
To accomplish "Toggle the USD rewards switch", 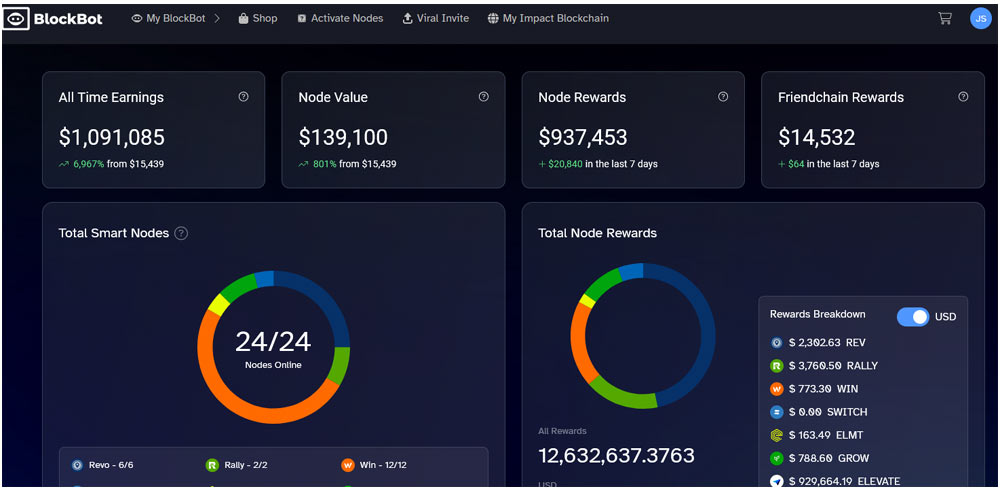I will [x=913, y=316].
